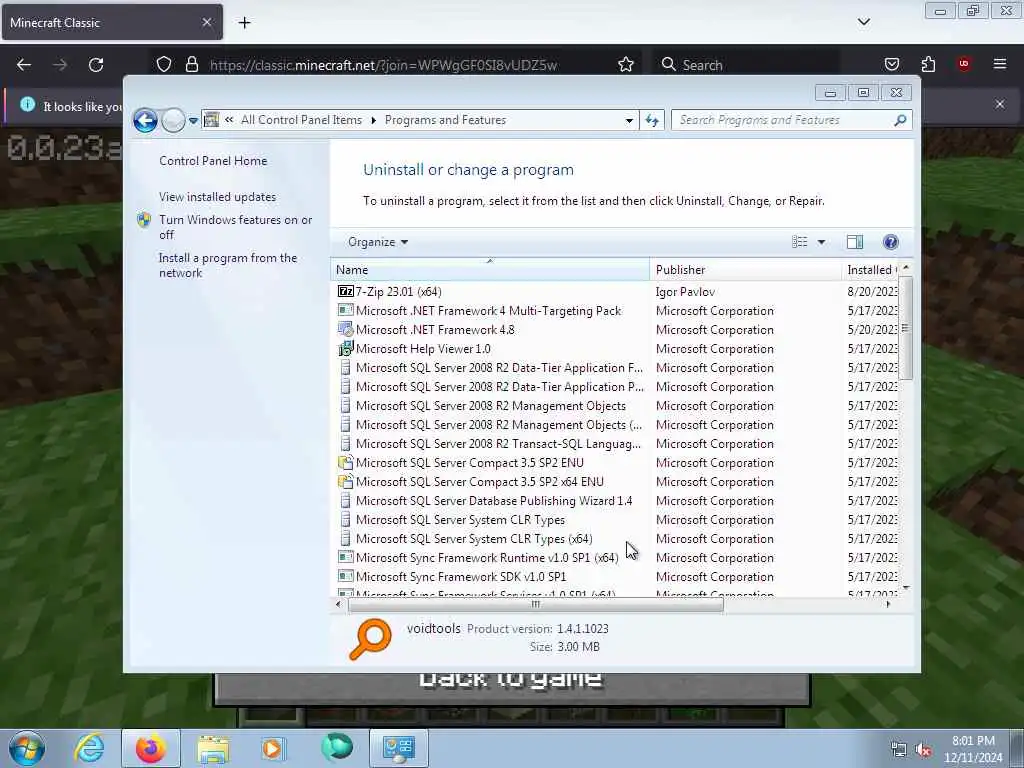
Task: Open Windows Explorer folder from taskbar
Action: click(x=213, y=748)
